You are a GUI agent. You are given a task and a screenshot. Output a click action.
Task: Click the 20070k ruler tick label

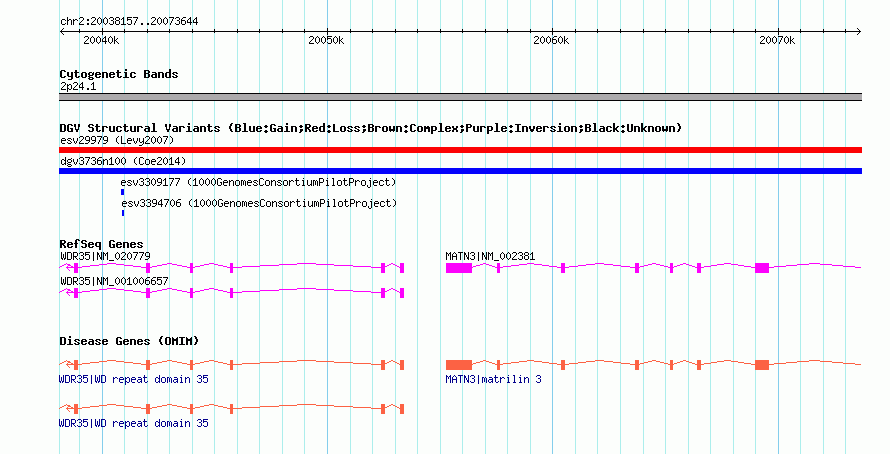coord(777,40)
